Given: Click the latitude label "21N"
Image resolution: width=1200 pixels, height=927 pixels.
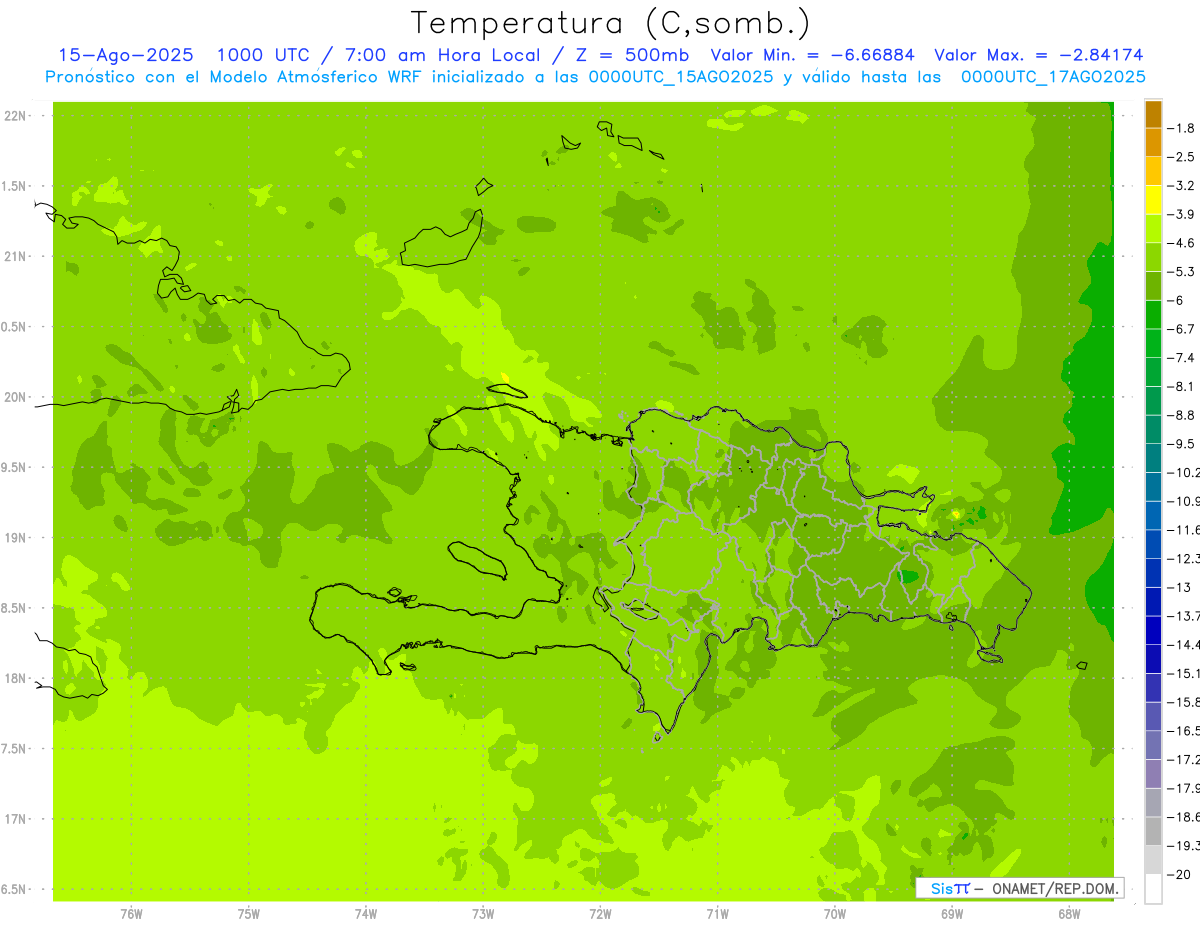Looking at the screenshot, I should [16, 256].
